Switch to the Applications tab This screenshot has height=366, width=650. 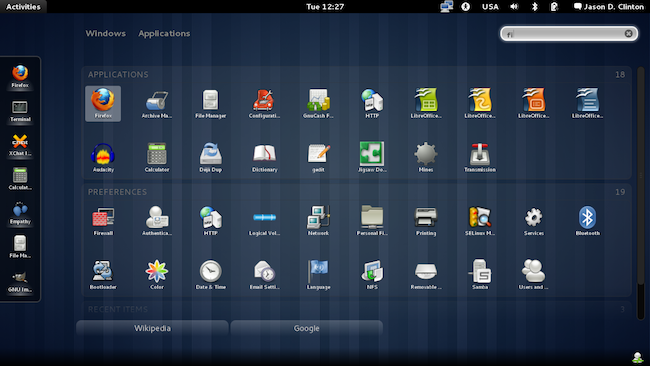pyautogui.click(x=164, y=33)
